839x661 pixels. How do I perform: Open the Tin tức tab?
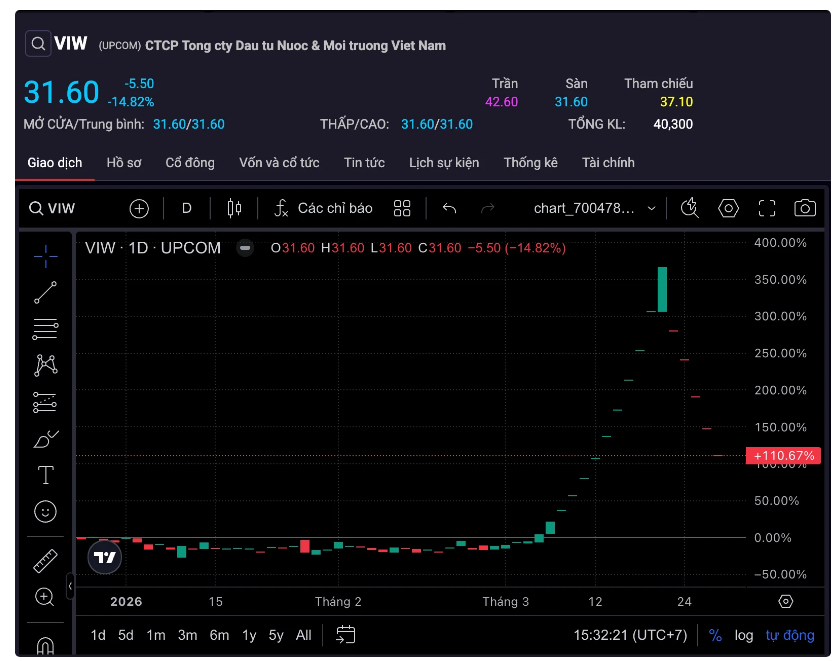[x=364, y=163]
